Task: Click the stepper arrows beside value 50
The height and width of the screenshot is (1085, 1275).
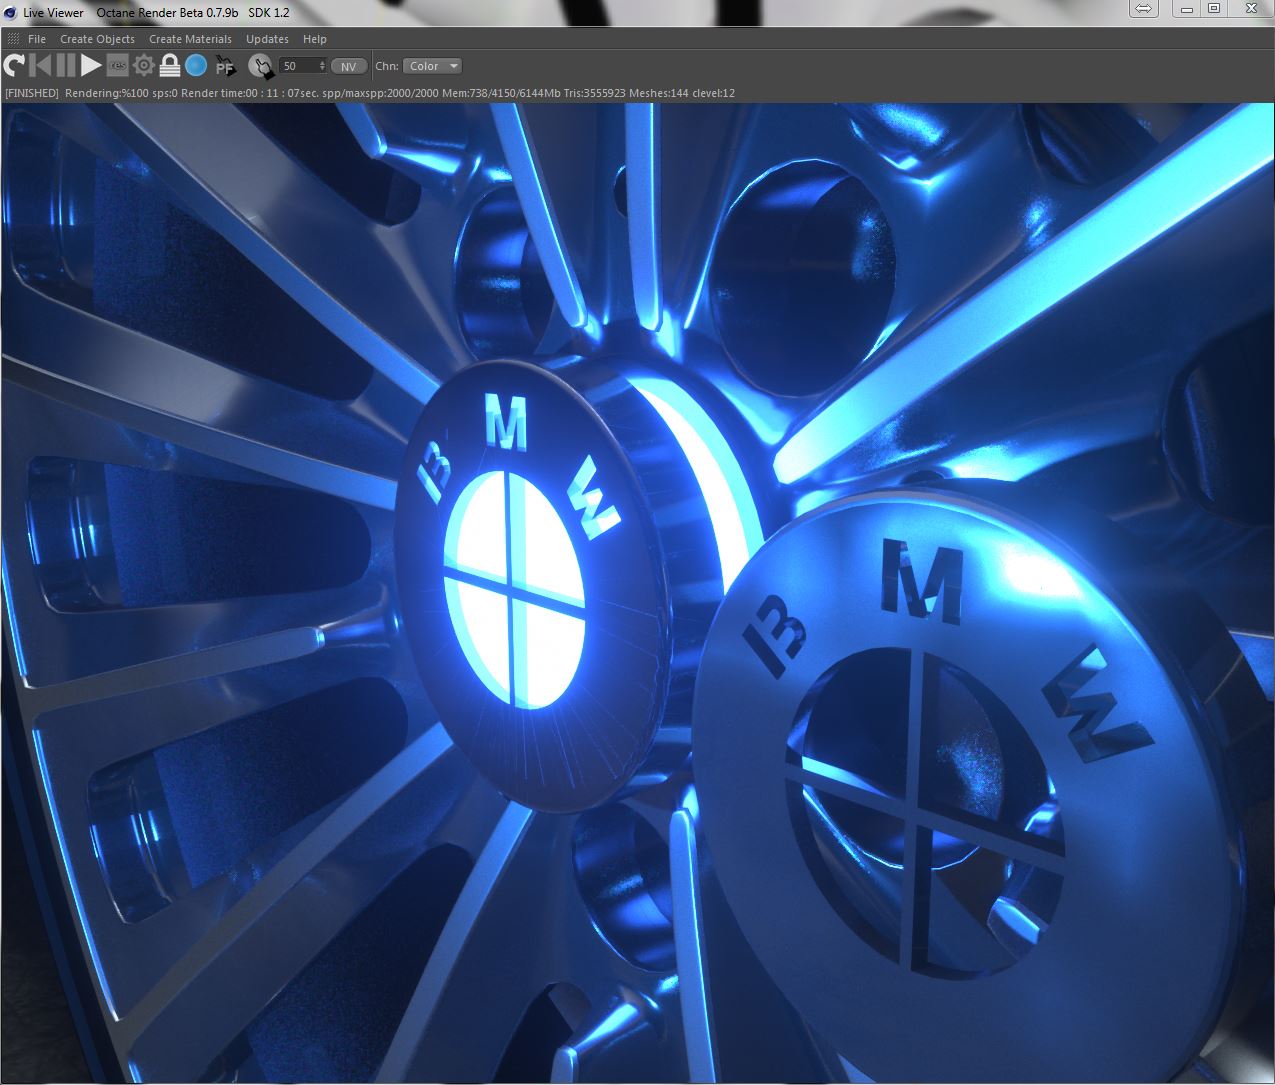Action: (x=322, y=66)
